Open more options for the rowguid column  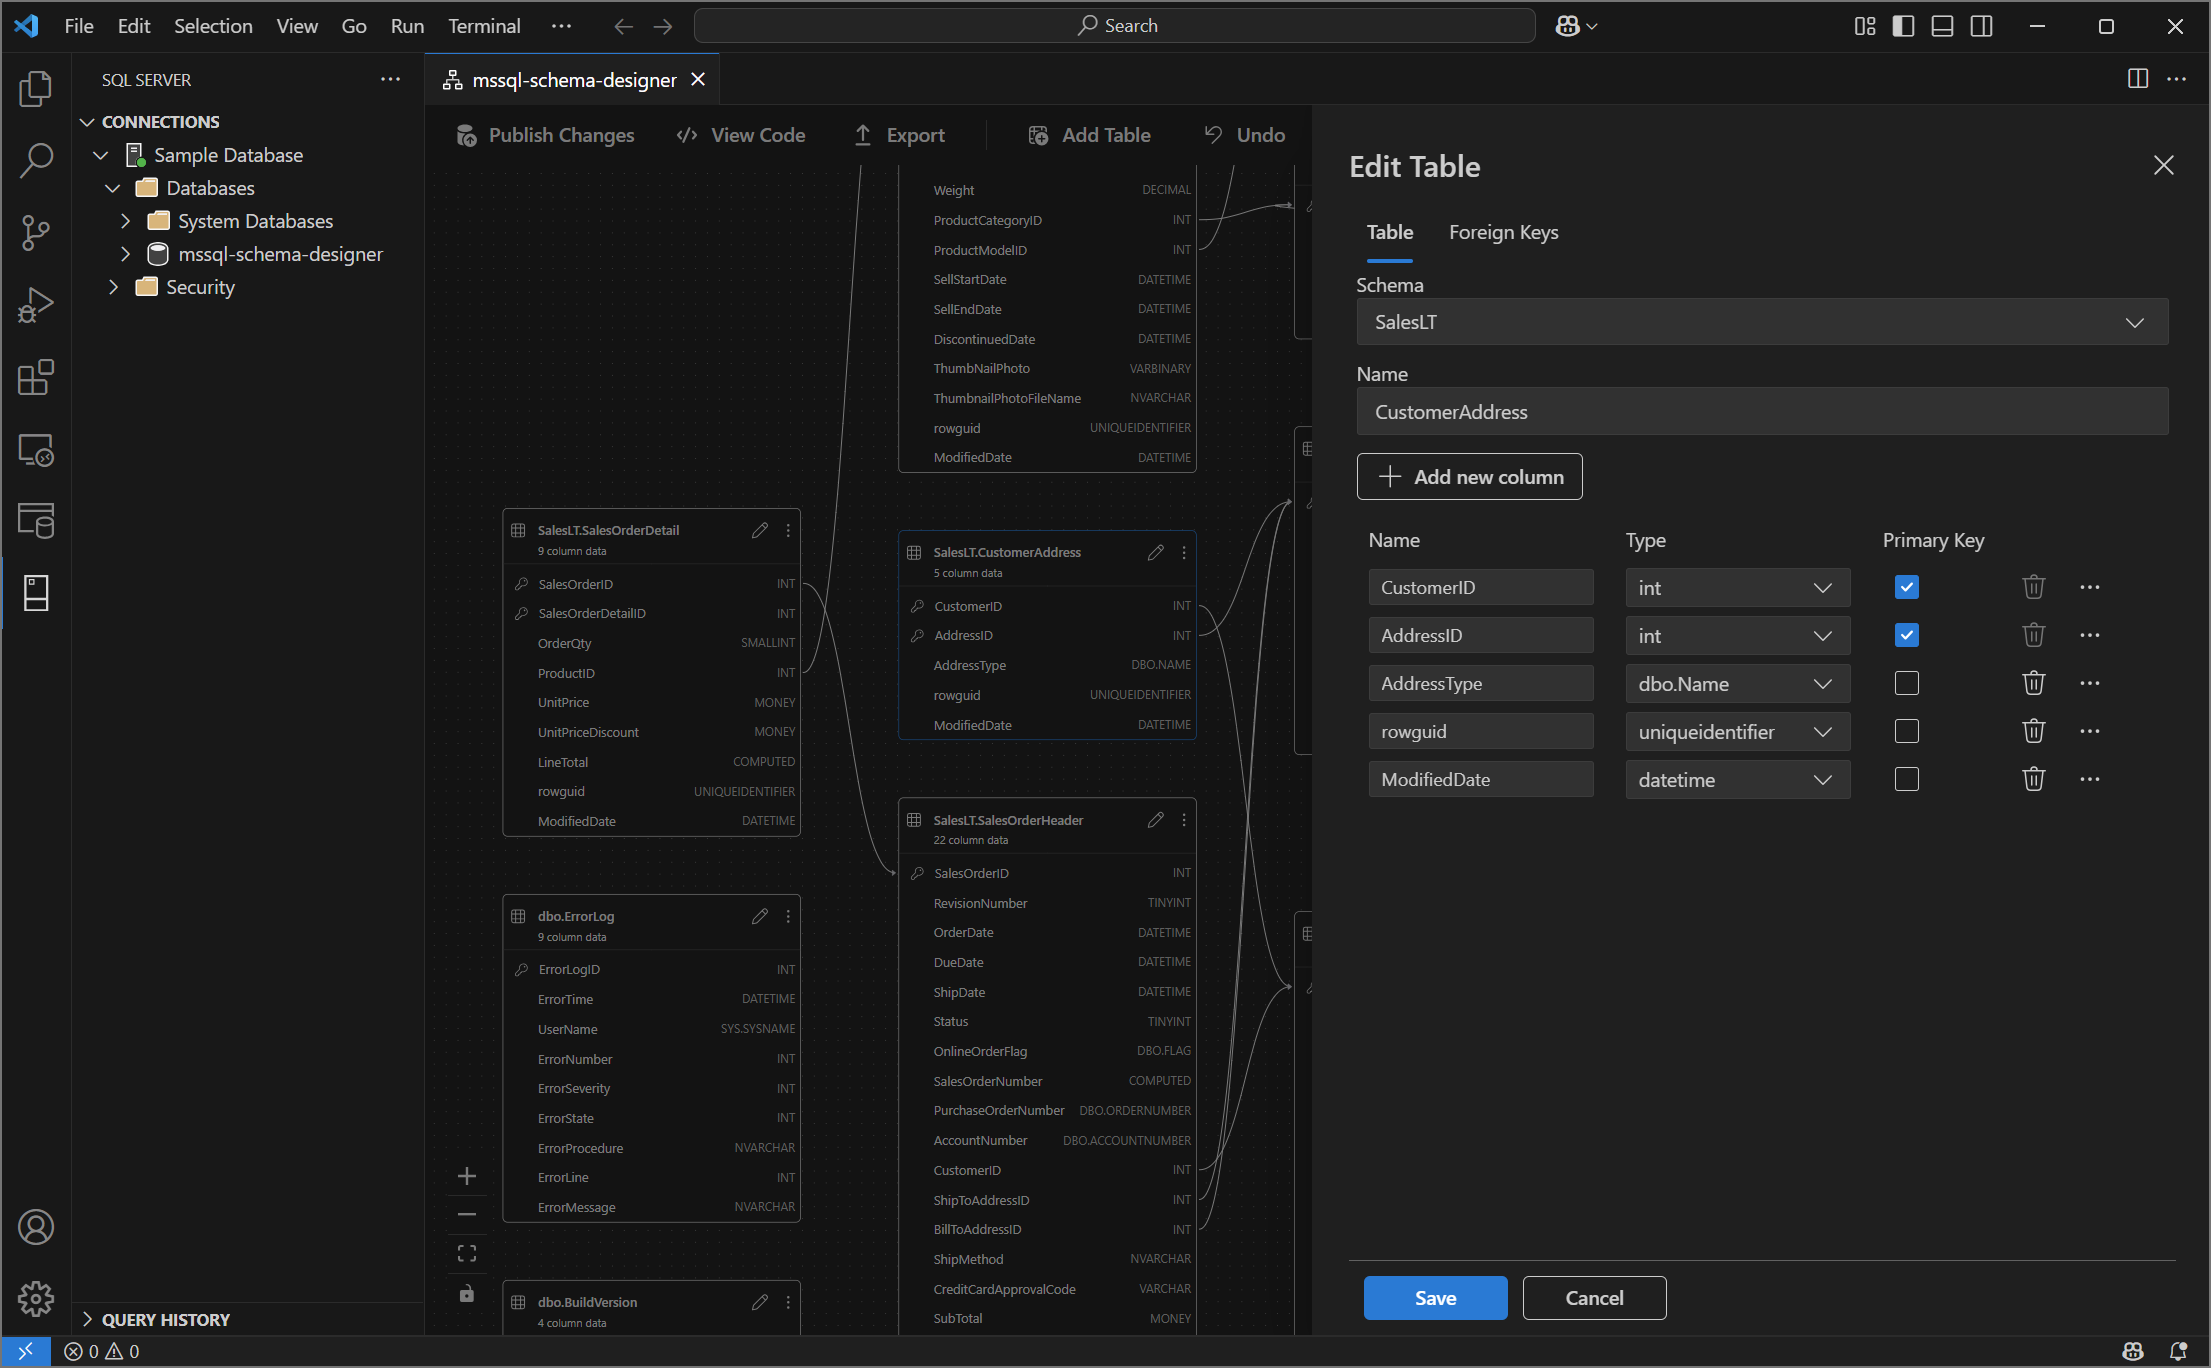2089,731
